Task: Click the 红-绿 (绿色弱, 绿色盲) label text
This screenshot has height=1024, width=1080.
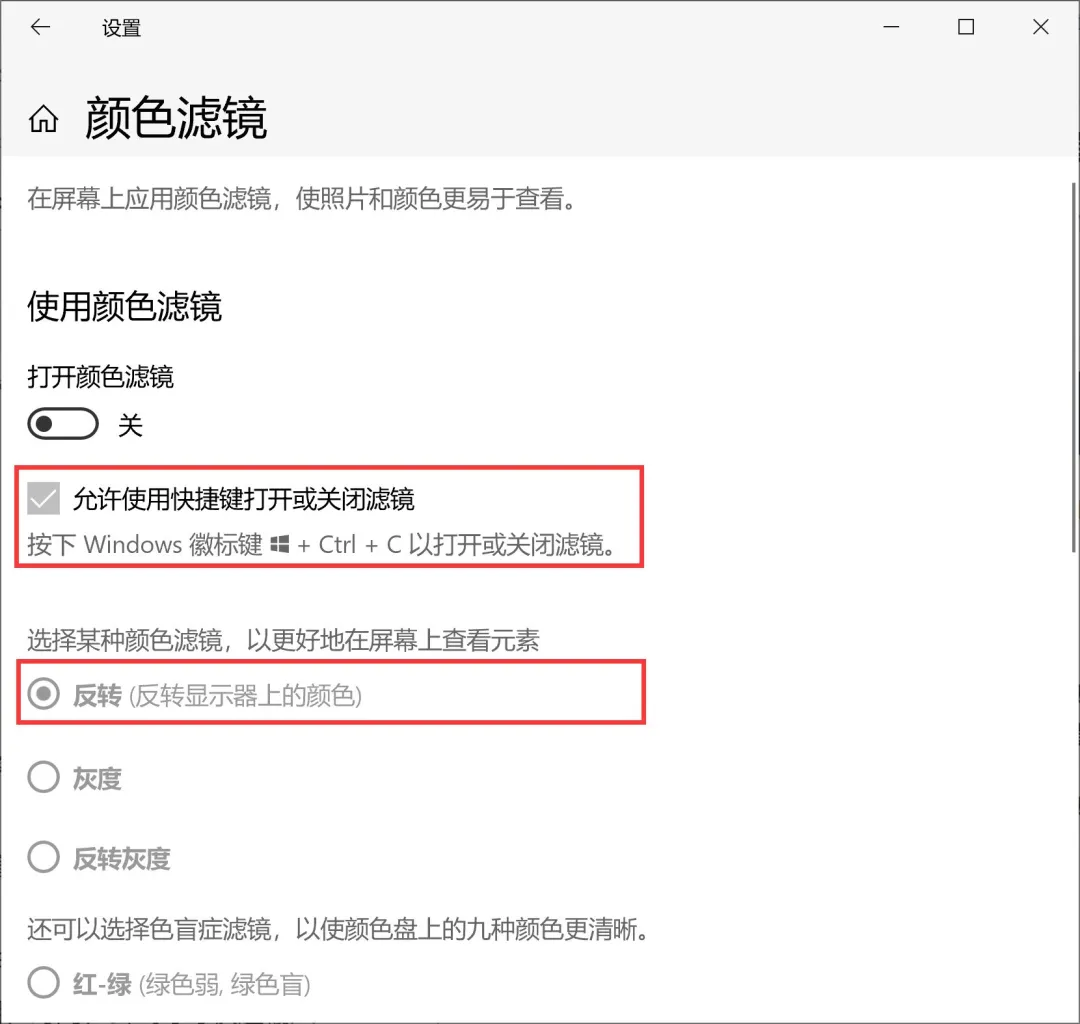Action: tap(191, 984)
